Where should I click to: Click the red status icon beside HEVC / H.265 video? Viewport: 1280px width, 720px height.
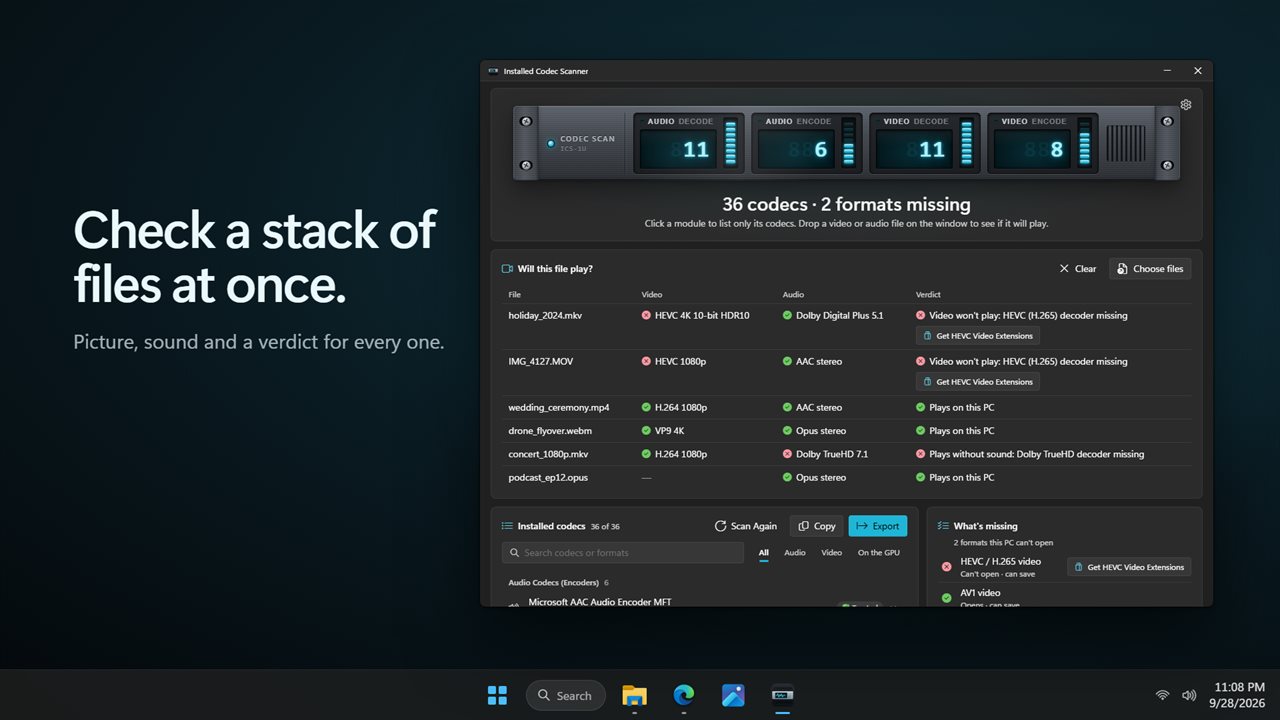[946, 567]
